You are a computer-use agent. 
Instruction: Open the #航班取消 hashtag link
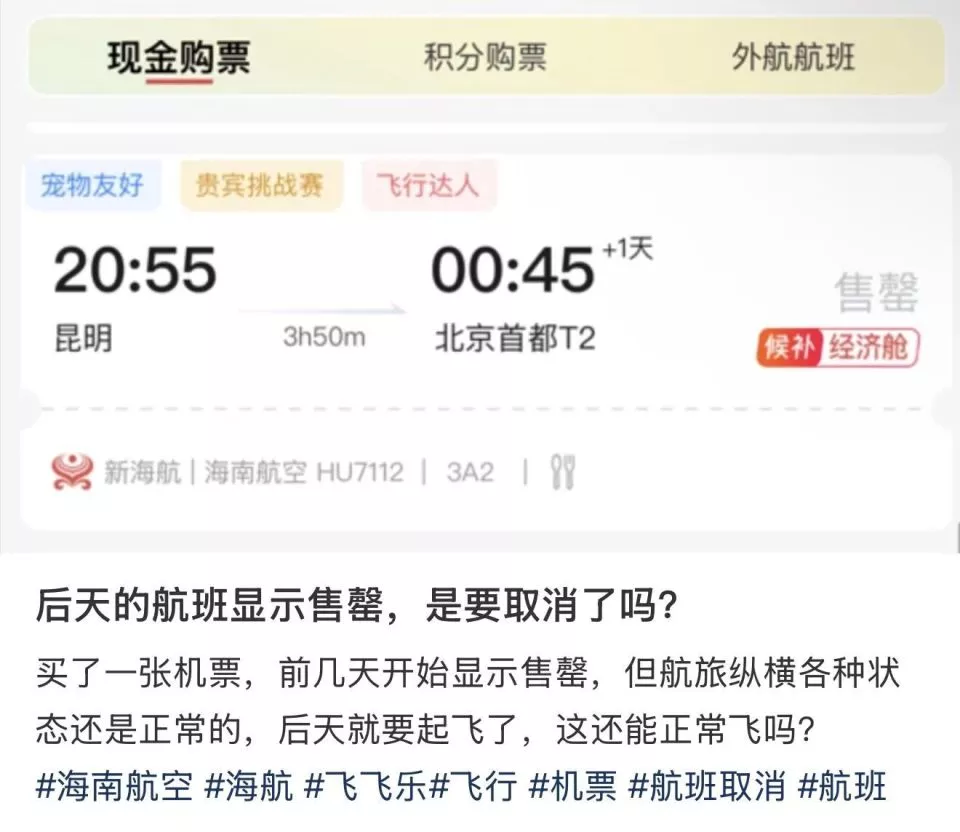(707, 787)
